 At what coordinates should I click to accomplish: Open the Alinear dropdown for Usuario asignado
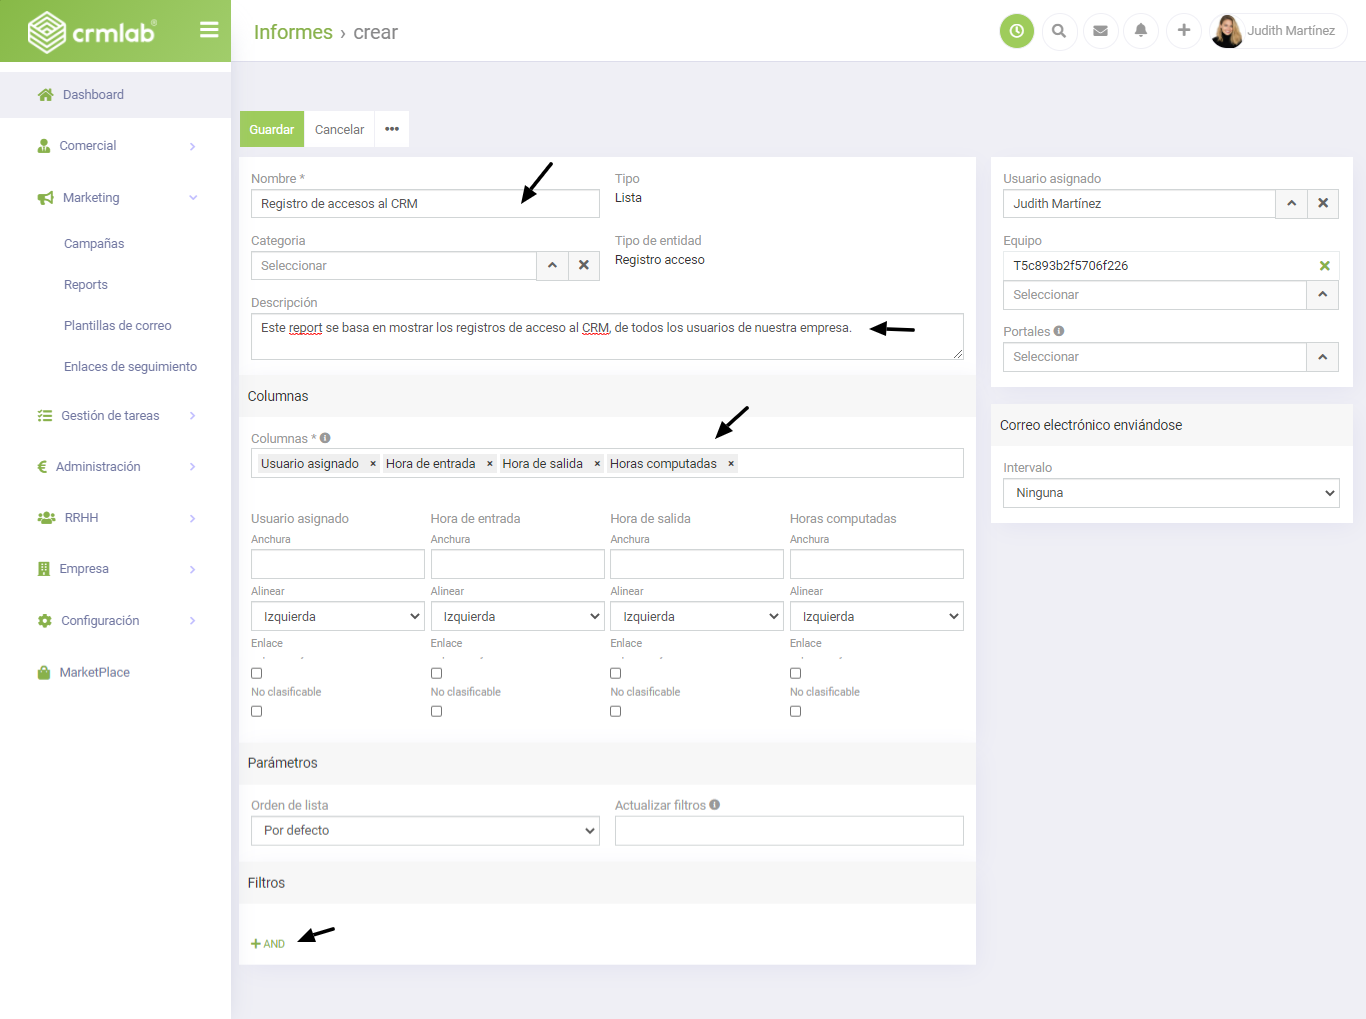(x=338, y=616)
